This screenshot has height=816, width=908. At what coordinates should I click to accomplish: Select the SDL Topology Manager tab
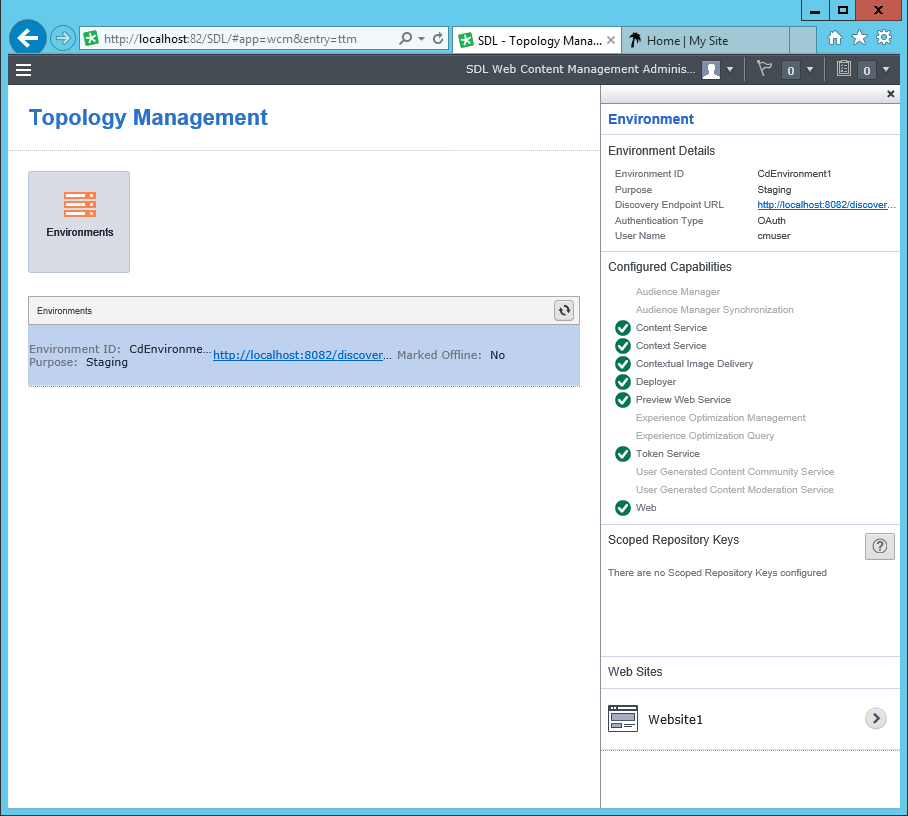coord(535,40)
